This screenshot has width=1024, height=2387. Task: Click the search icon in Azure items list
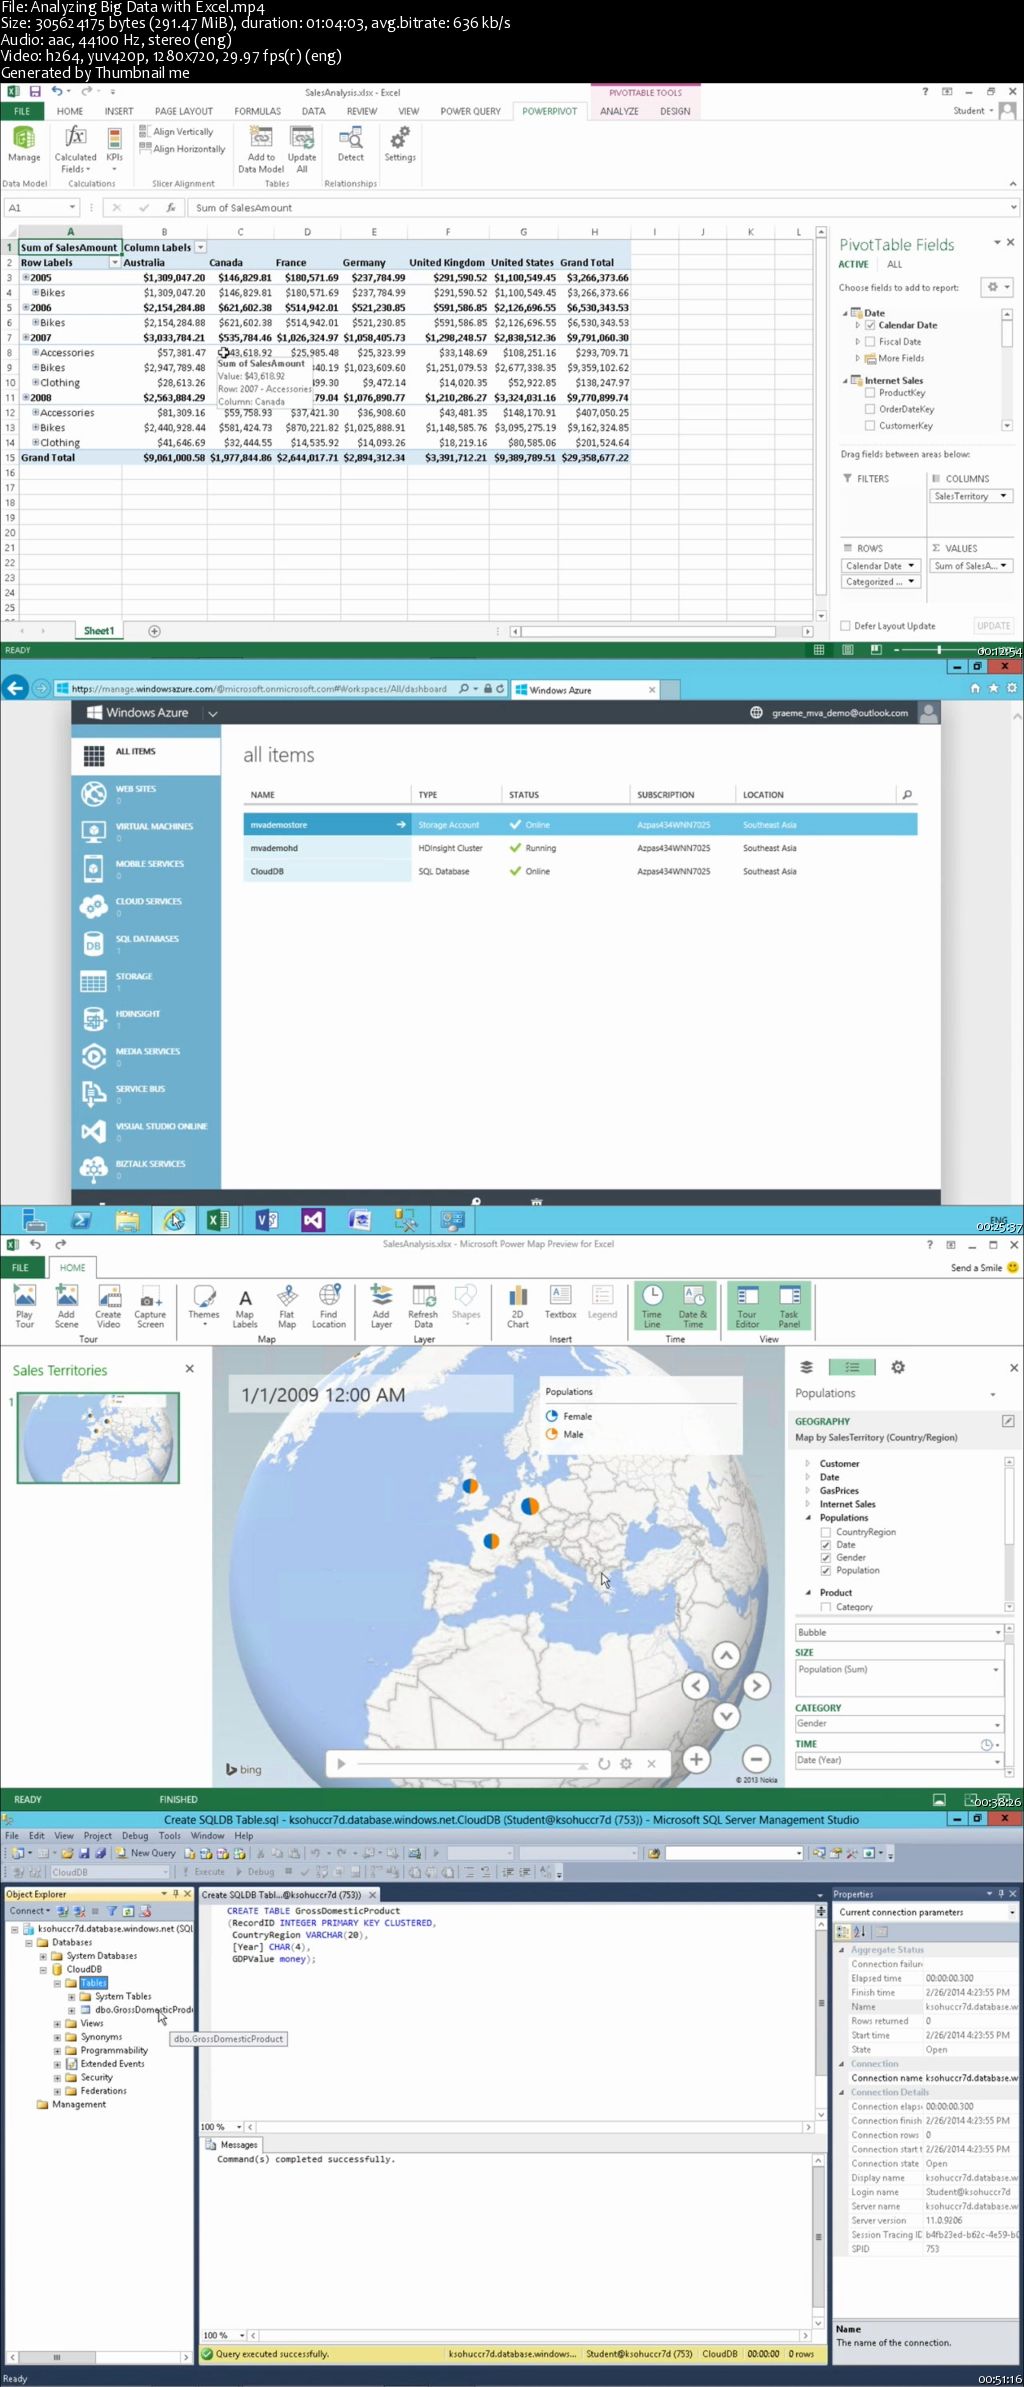tap(907, 795)
